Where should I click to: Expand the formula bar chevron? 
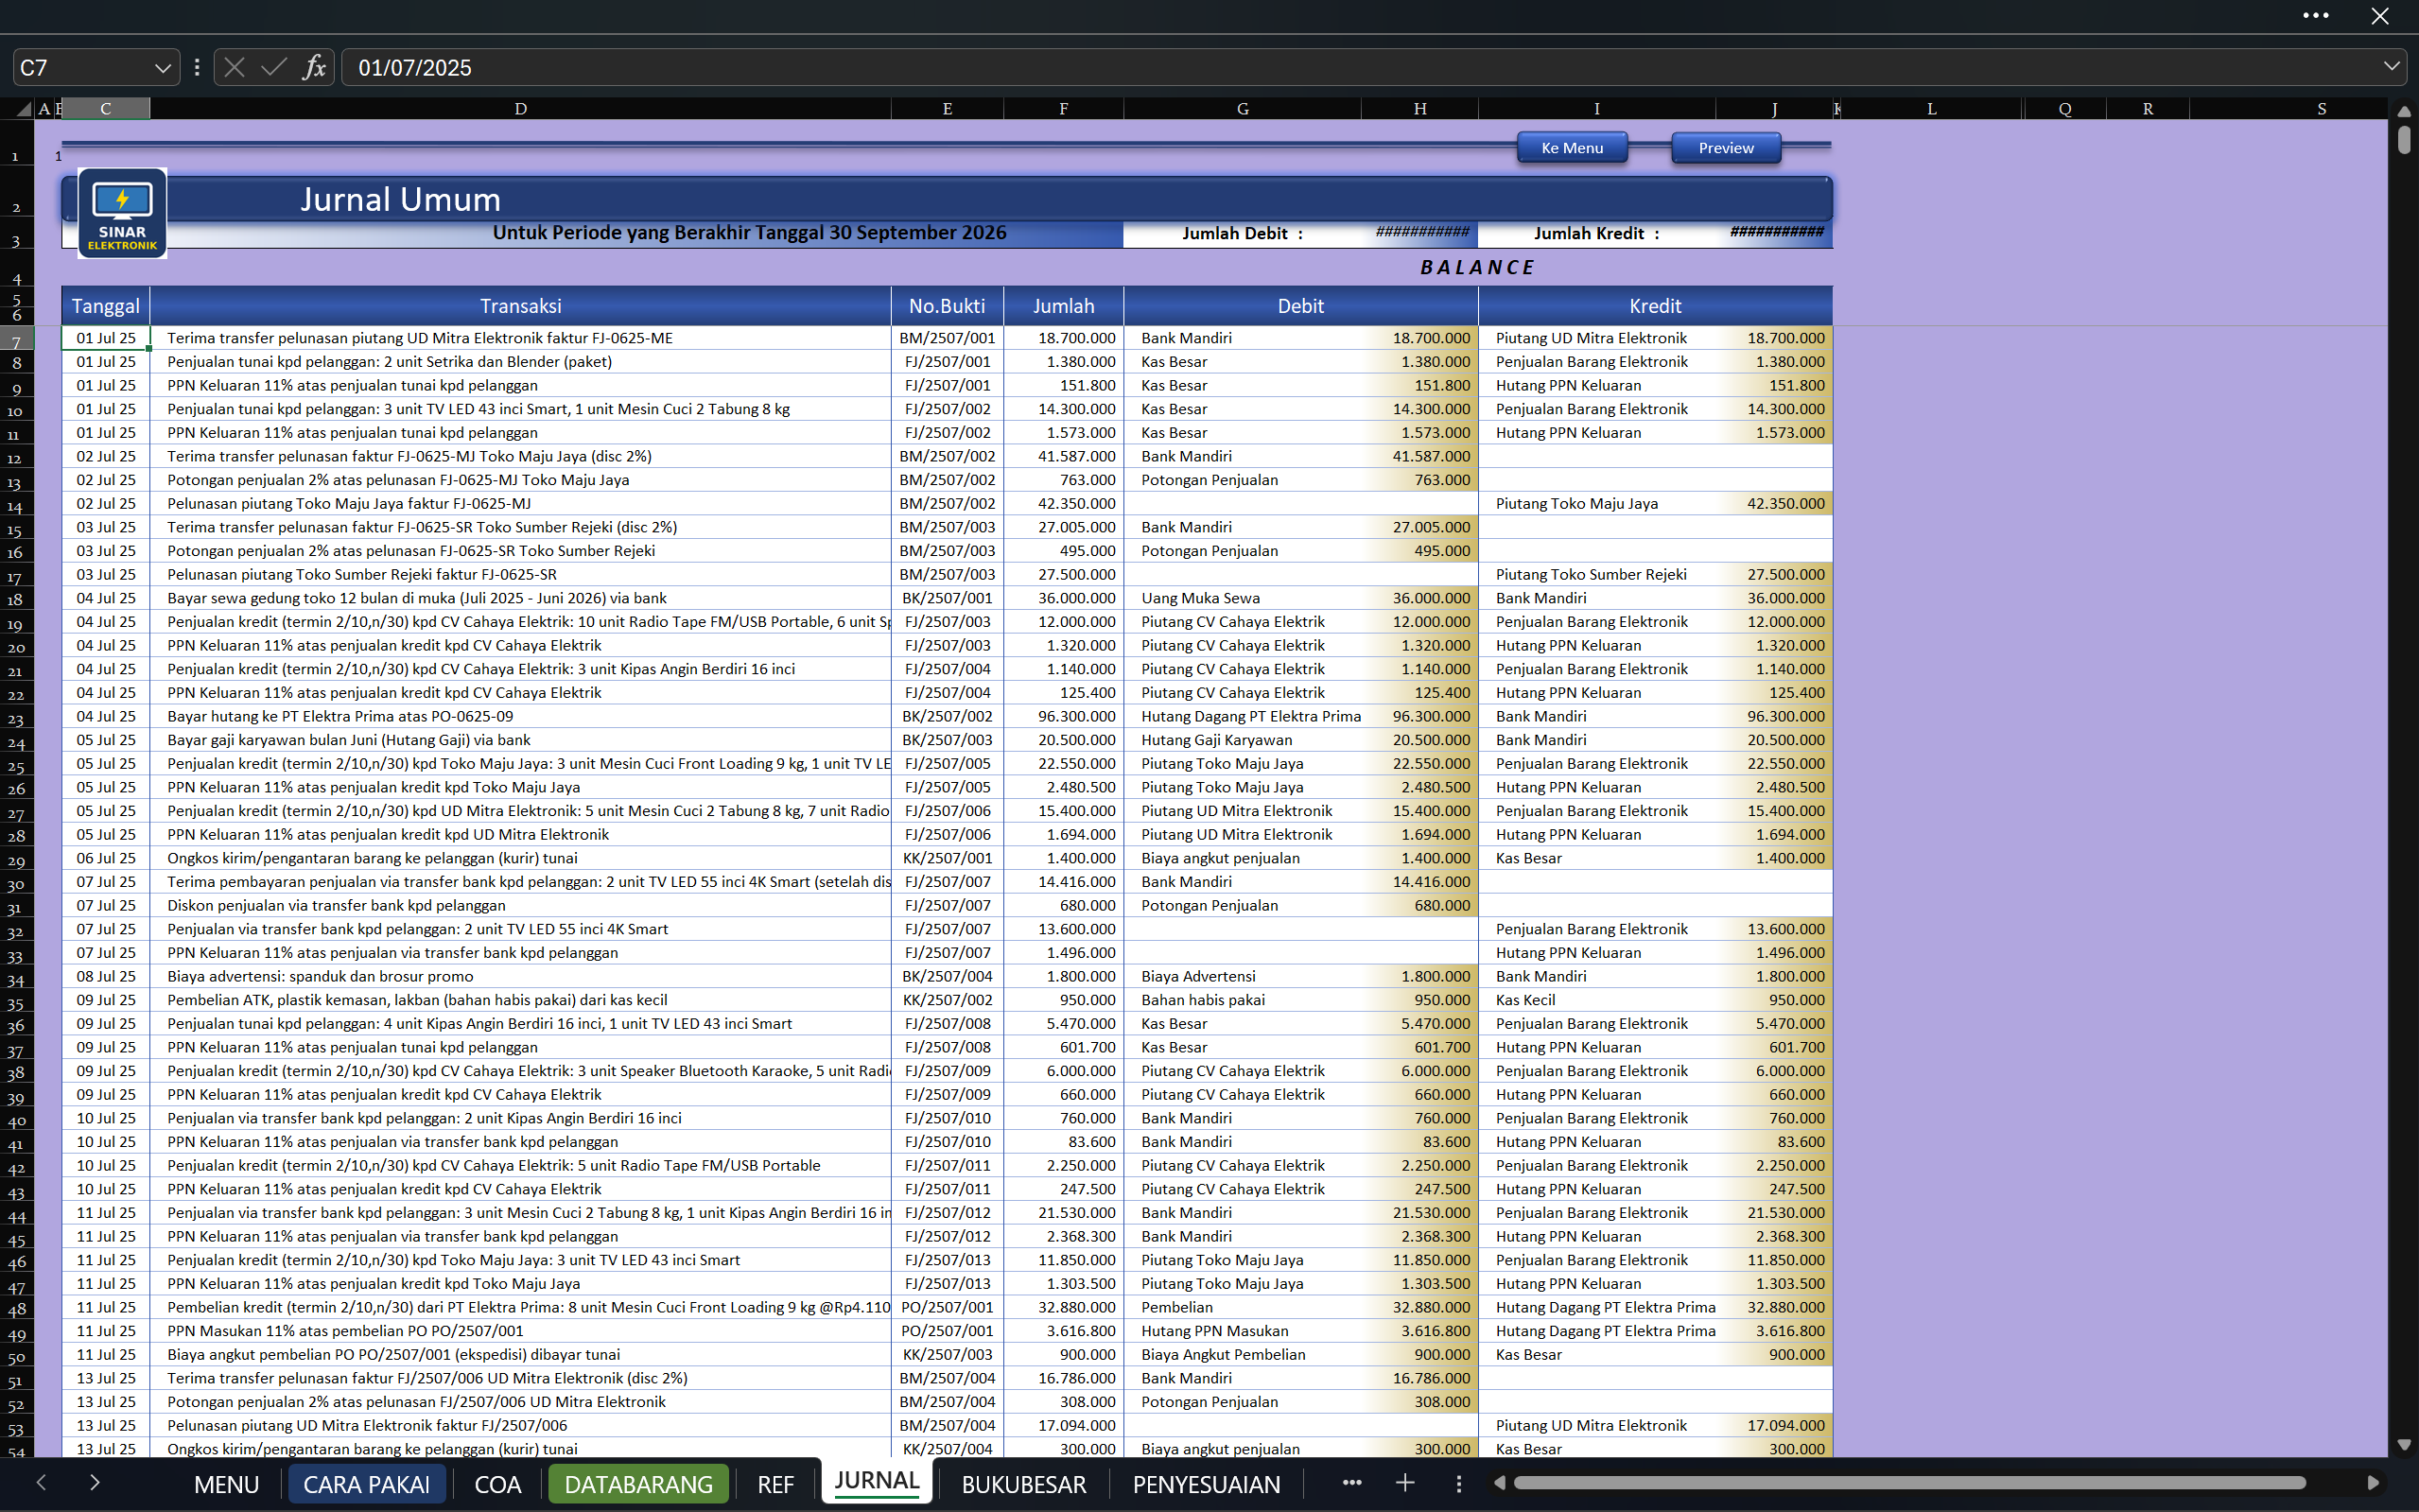click(x=2391, y=67)
